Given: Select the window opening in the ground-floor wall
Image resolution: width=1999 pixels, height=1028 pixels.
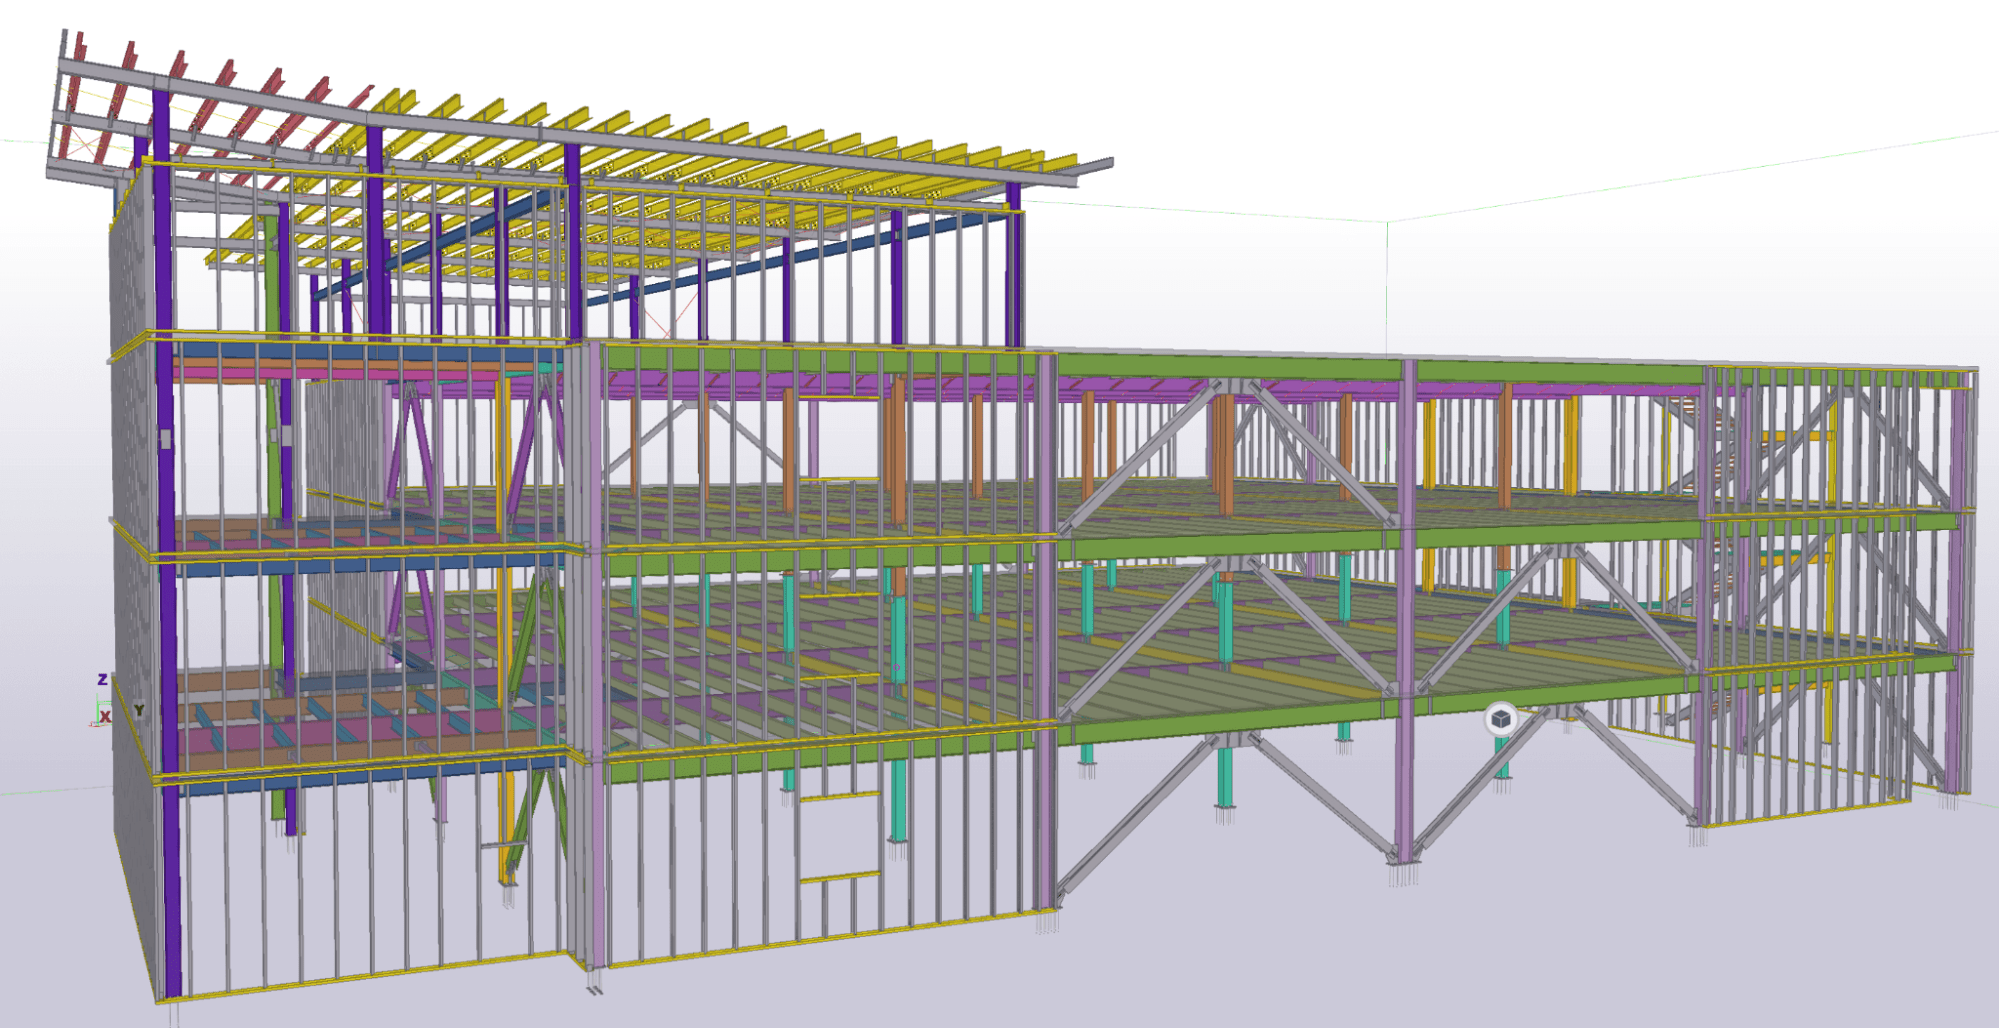Looking at the screenshot, I should coord(838,838).
